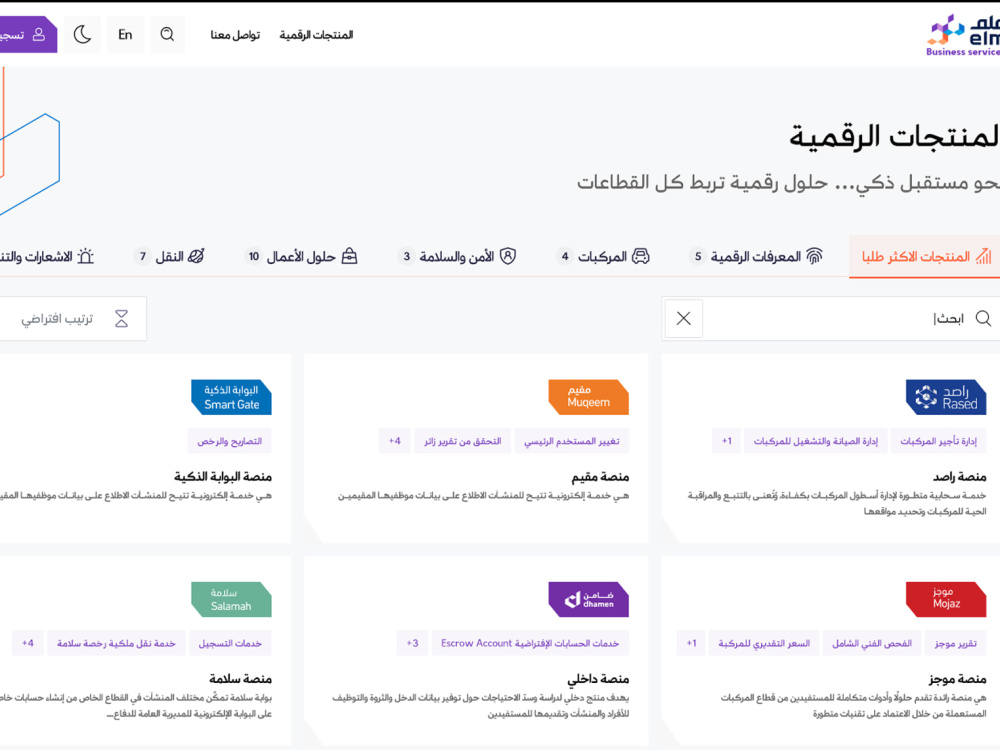The width and height of the screenshot is (1000, 750).
Task: Open the Mojaz product logo
Action: pos(946,599)
